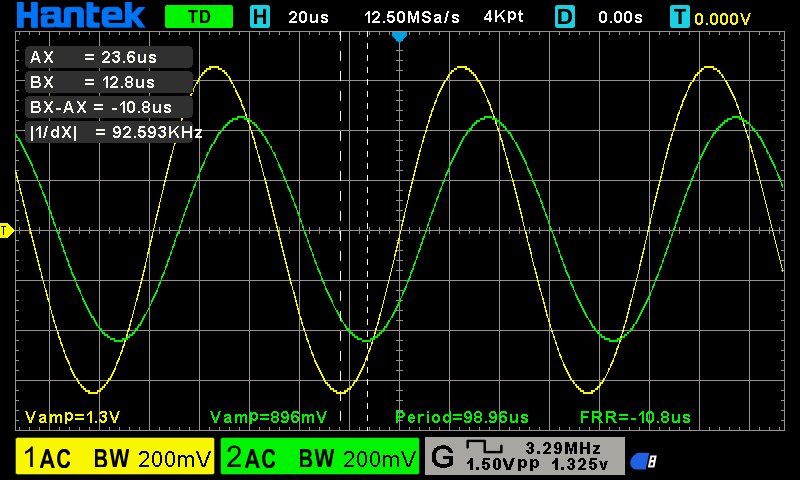This screenshot has height=480, width=800.
Task: Click the 3.29MHz generator frequency
Action: [x=563, y=448]
